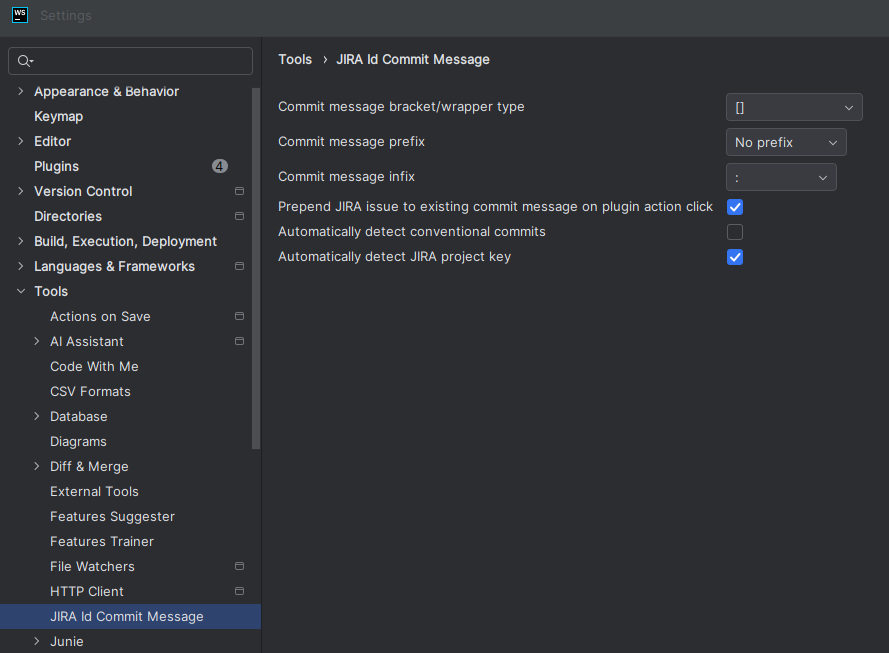Image resolution: width=889 pixels, height=653 pixels.
Task: Click the Plugins update count badge
Action: (x=219, y=166)
